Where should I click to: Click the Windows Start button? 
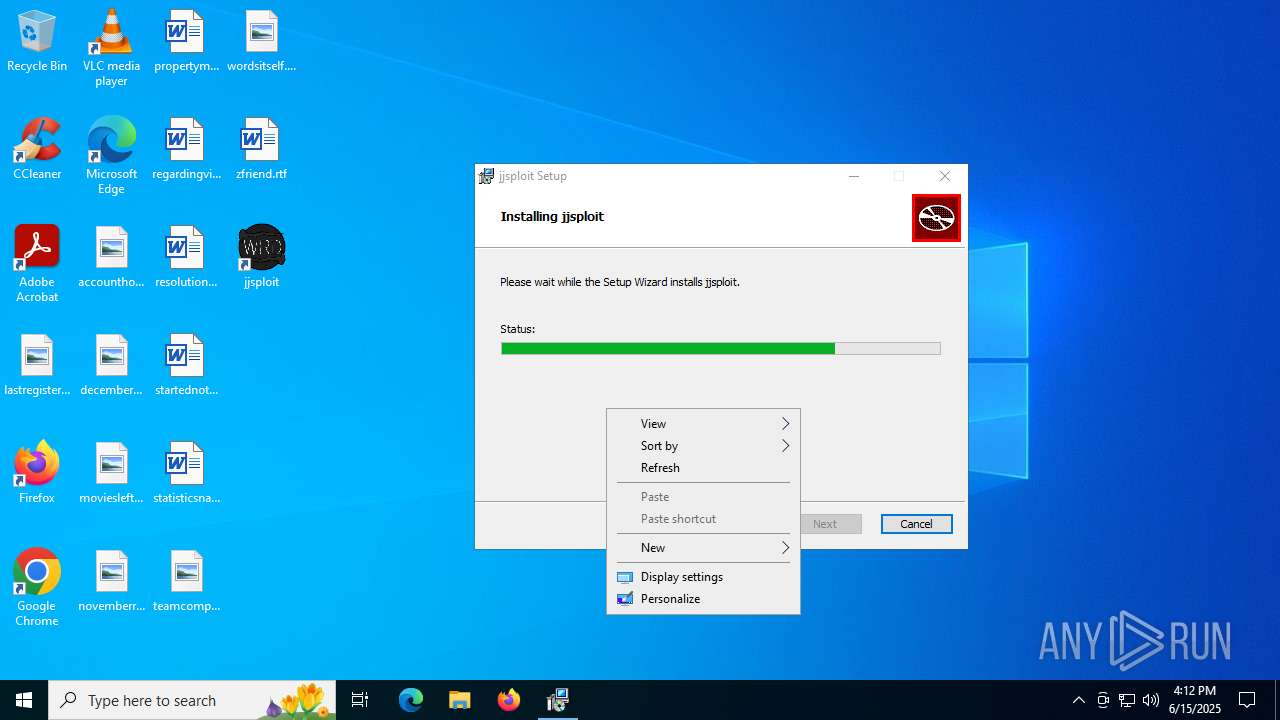click(x=24, y=700)
